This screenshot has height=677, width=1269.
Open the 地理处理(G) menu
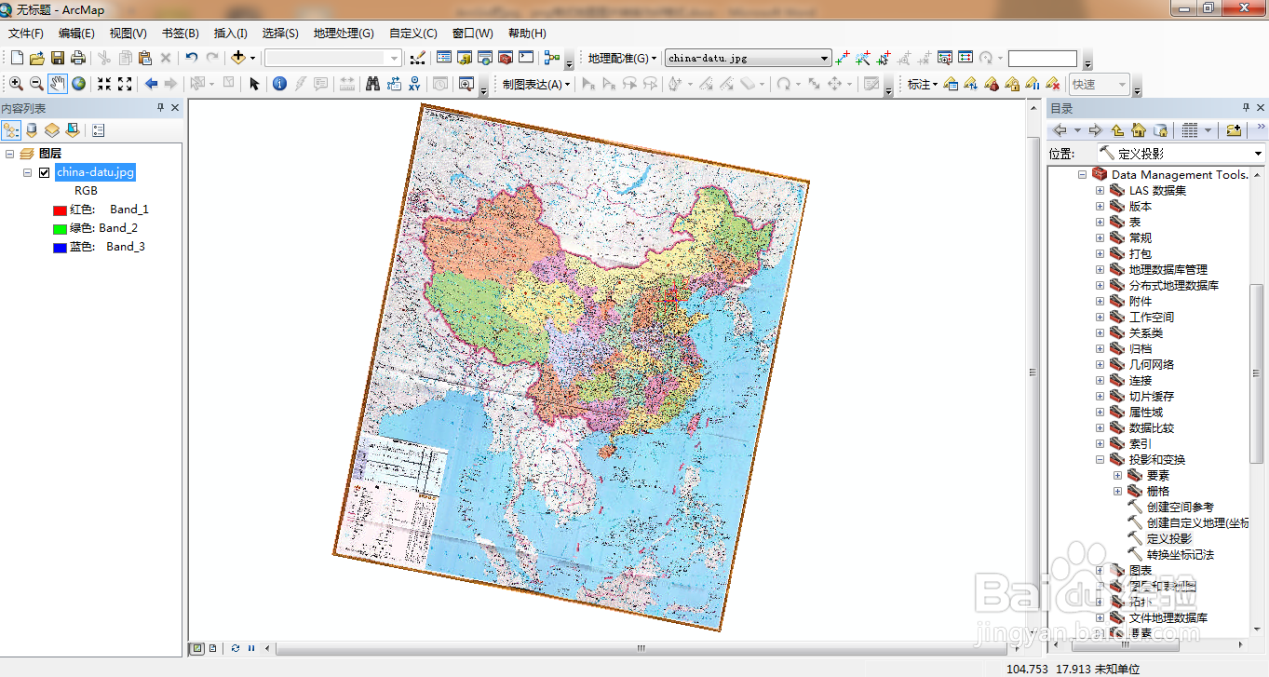[x=343, y=33]
